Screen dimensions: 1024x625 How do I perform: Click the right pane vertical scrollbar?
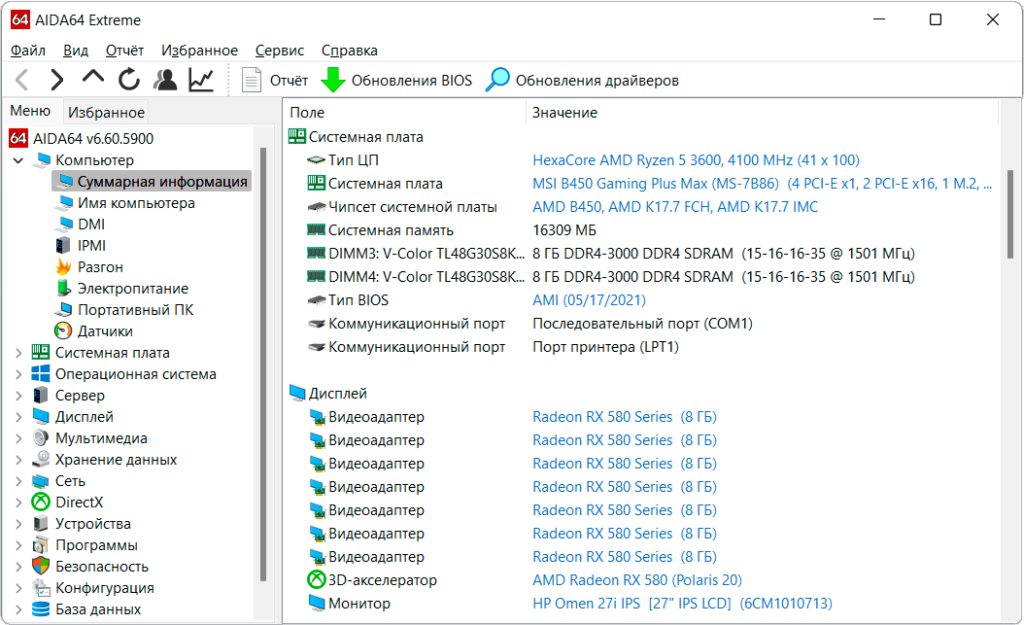point(1011,250)
